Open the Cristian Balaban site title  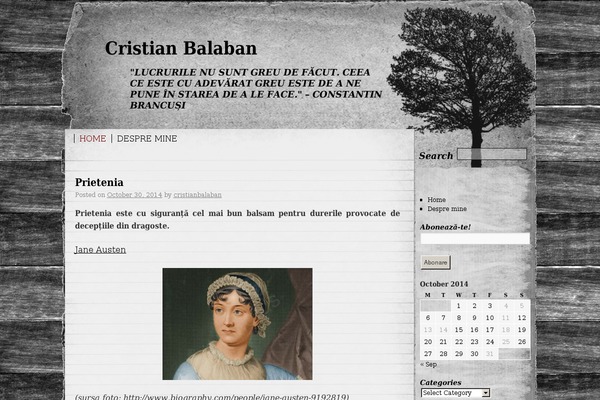click(181, 48)
